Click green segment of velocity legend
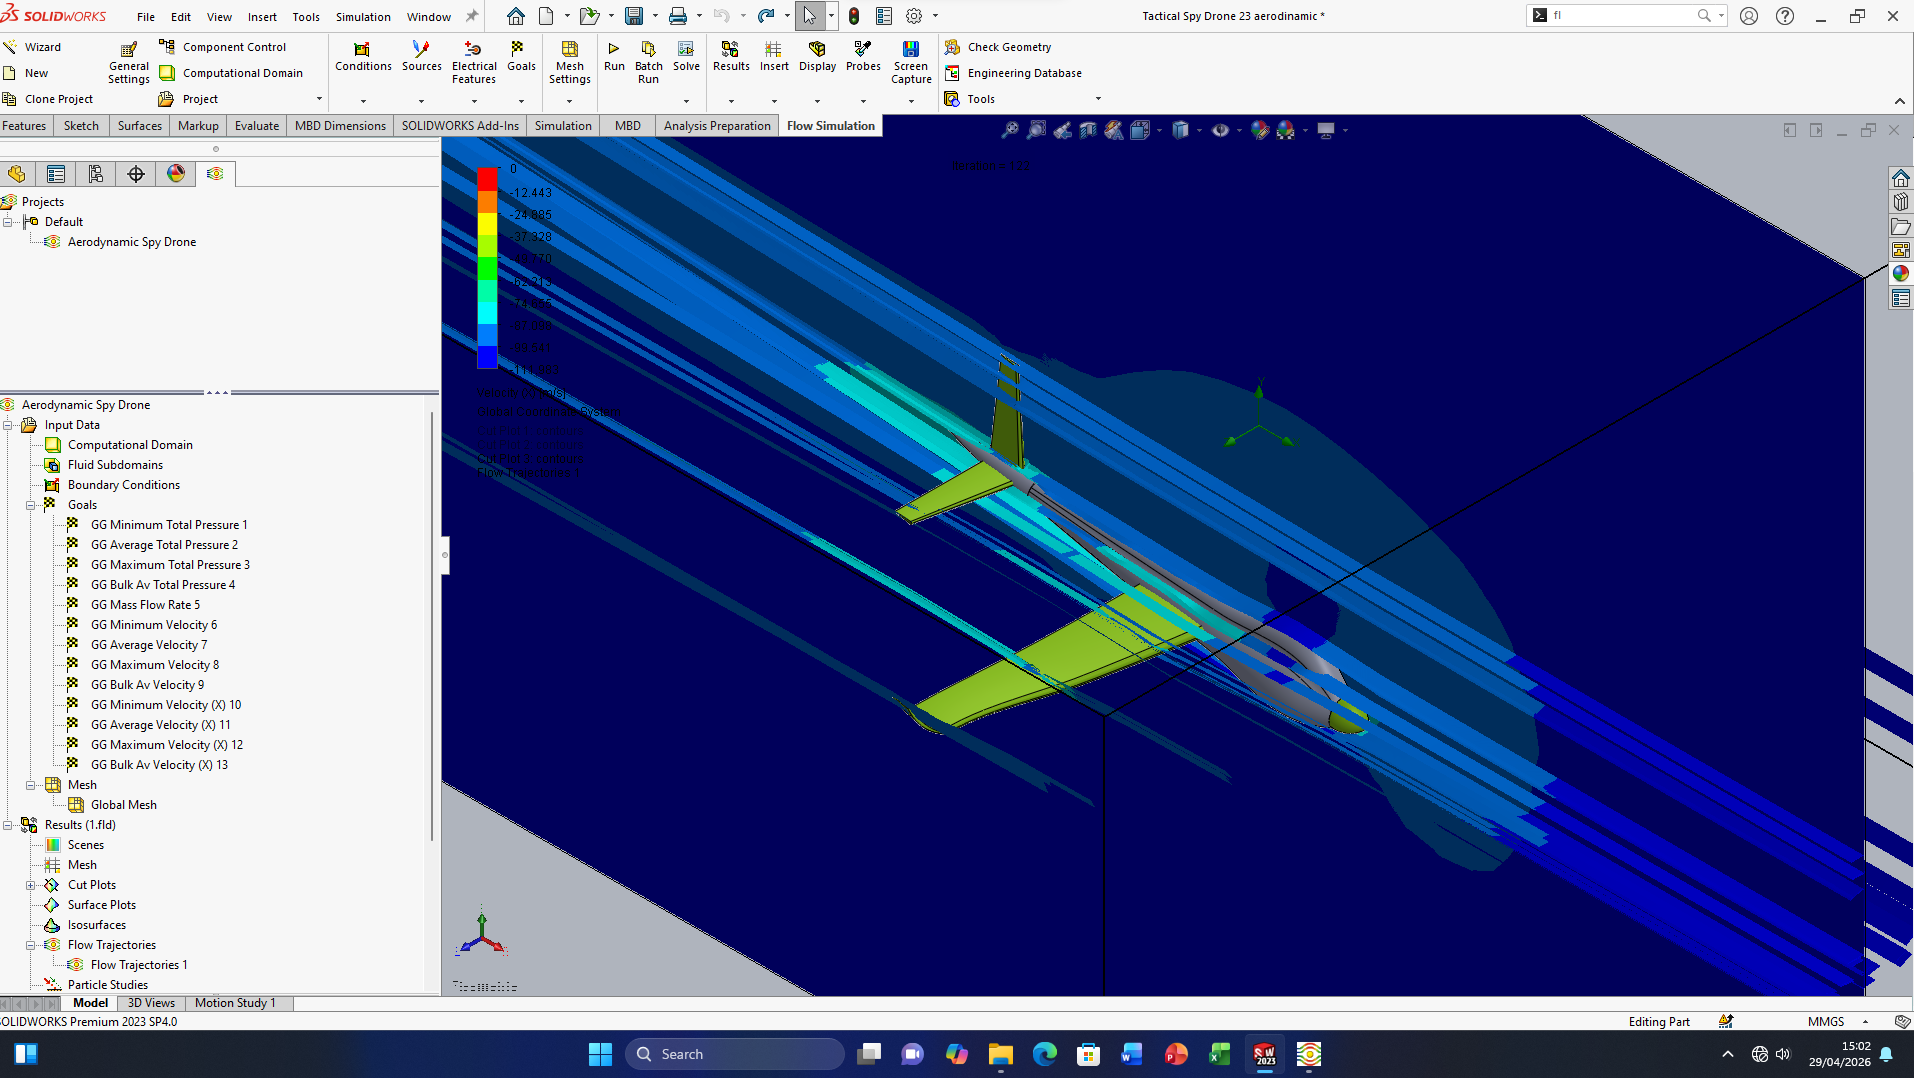 point(487,268)
